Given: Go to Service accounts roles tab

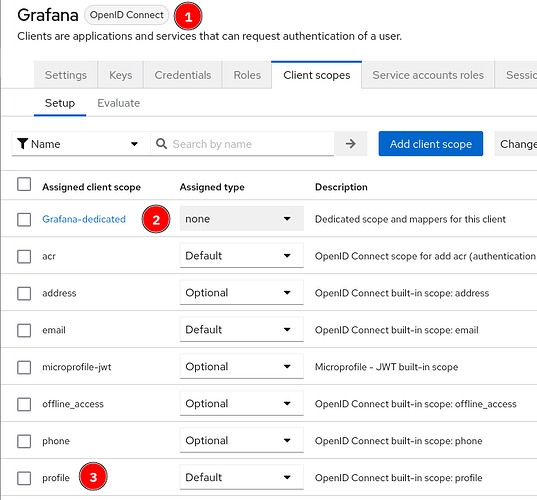Looking at the screenshot, I should 428,75.
